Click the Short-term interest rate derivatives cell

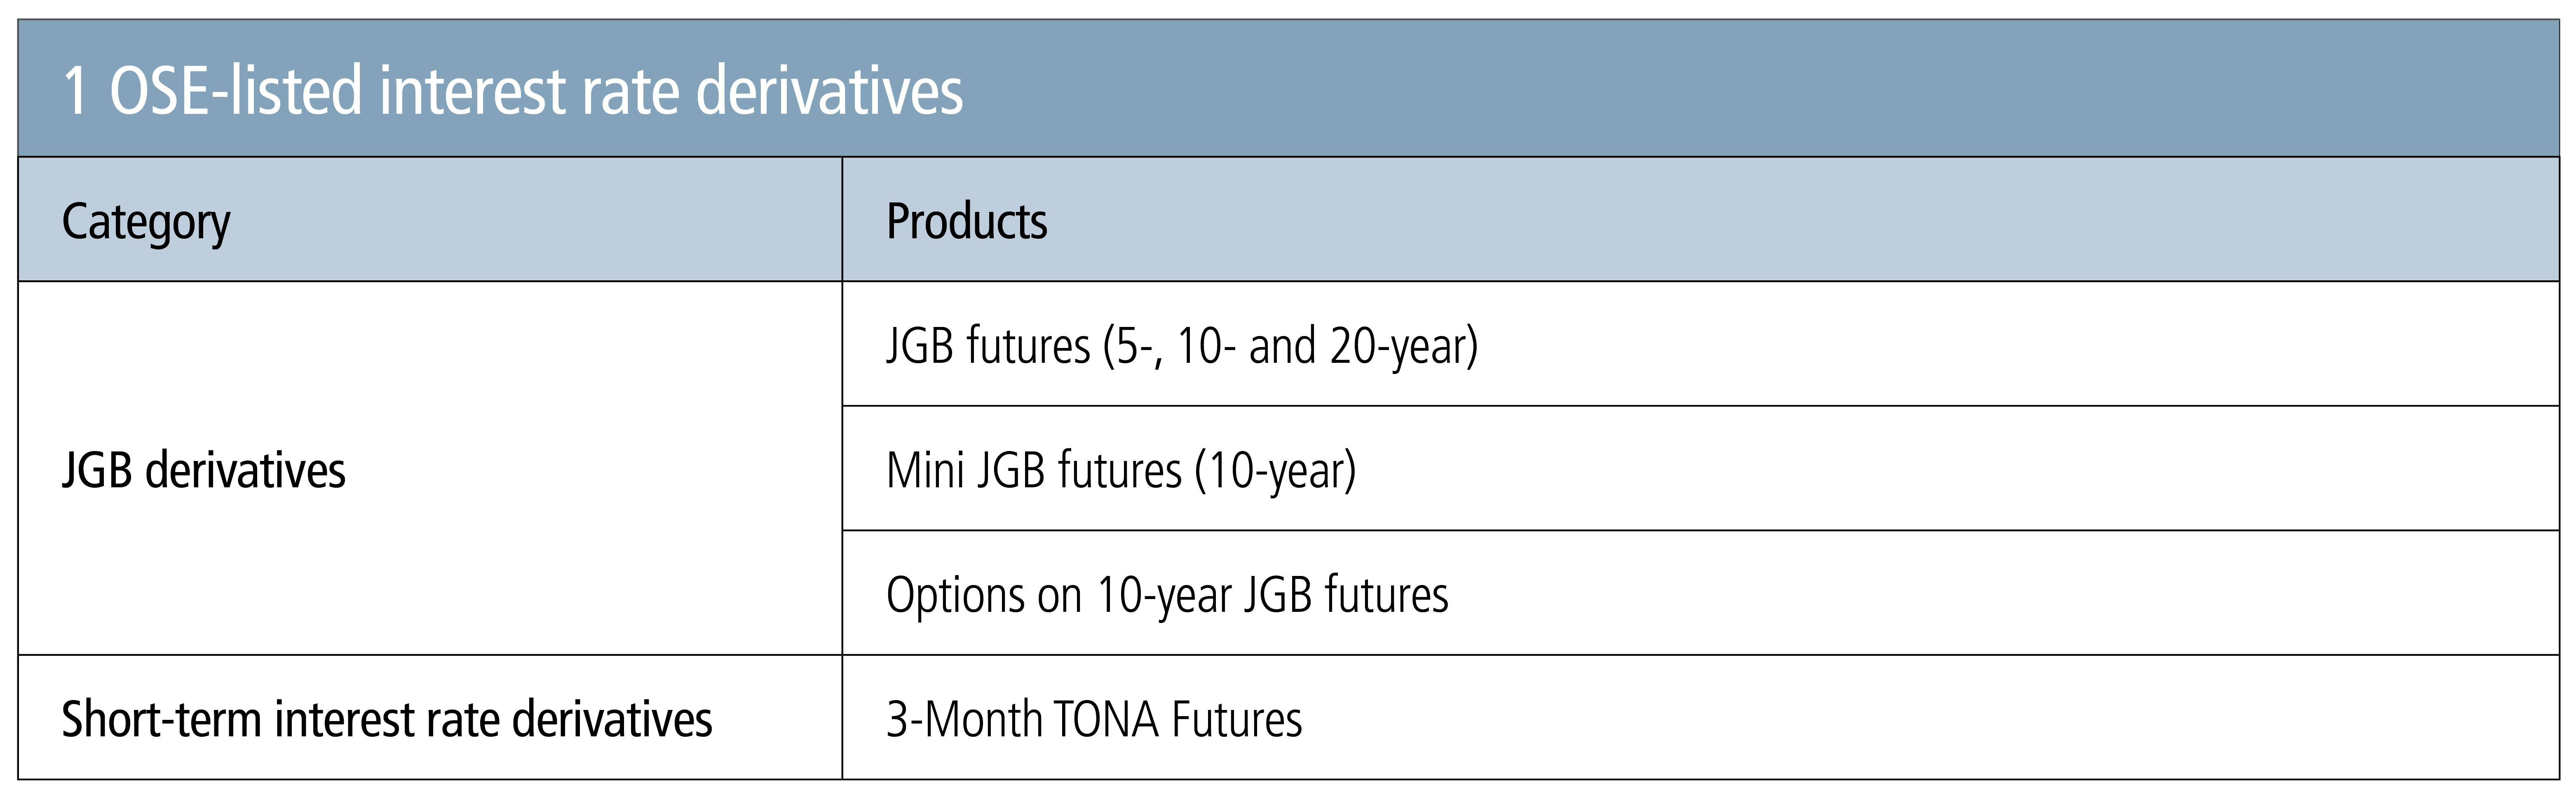[387, 719]
